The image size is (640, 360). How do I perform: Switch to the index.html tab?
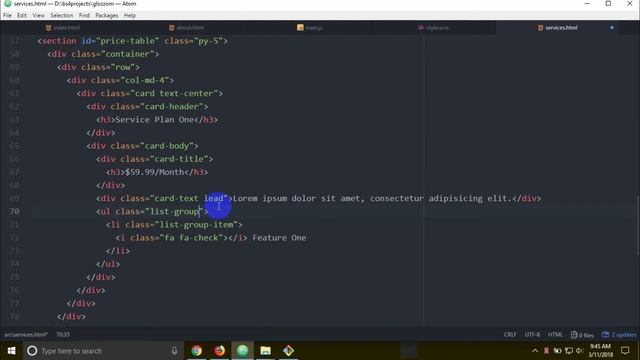[x=62, y=27]
